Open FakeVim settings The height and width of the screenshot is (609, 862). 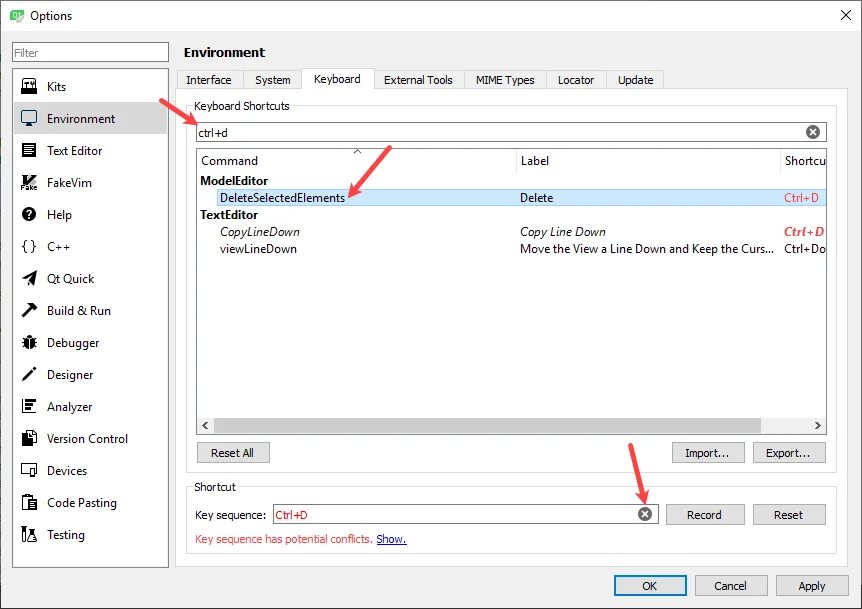[x=90, y=182]
